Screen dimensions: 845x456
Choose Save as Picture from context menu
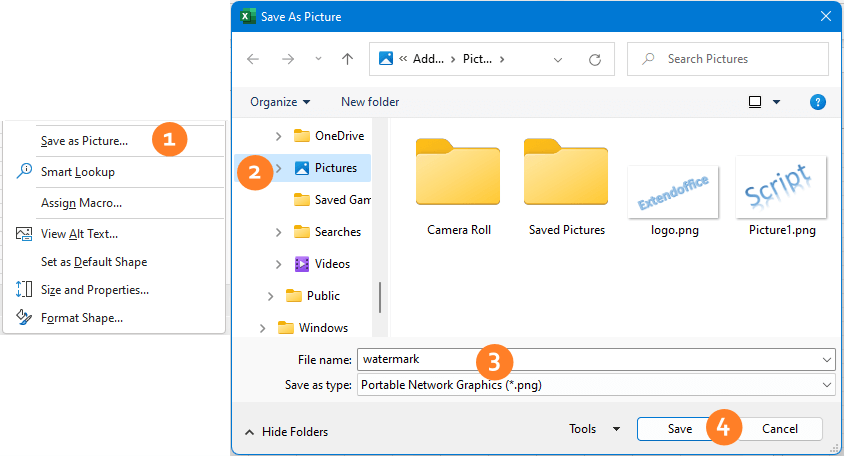pos(84,141)
